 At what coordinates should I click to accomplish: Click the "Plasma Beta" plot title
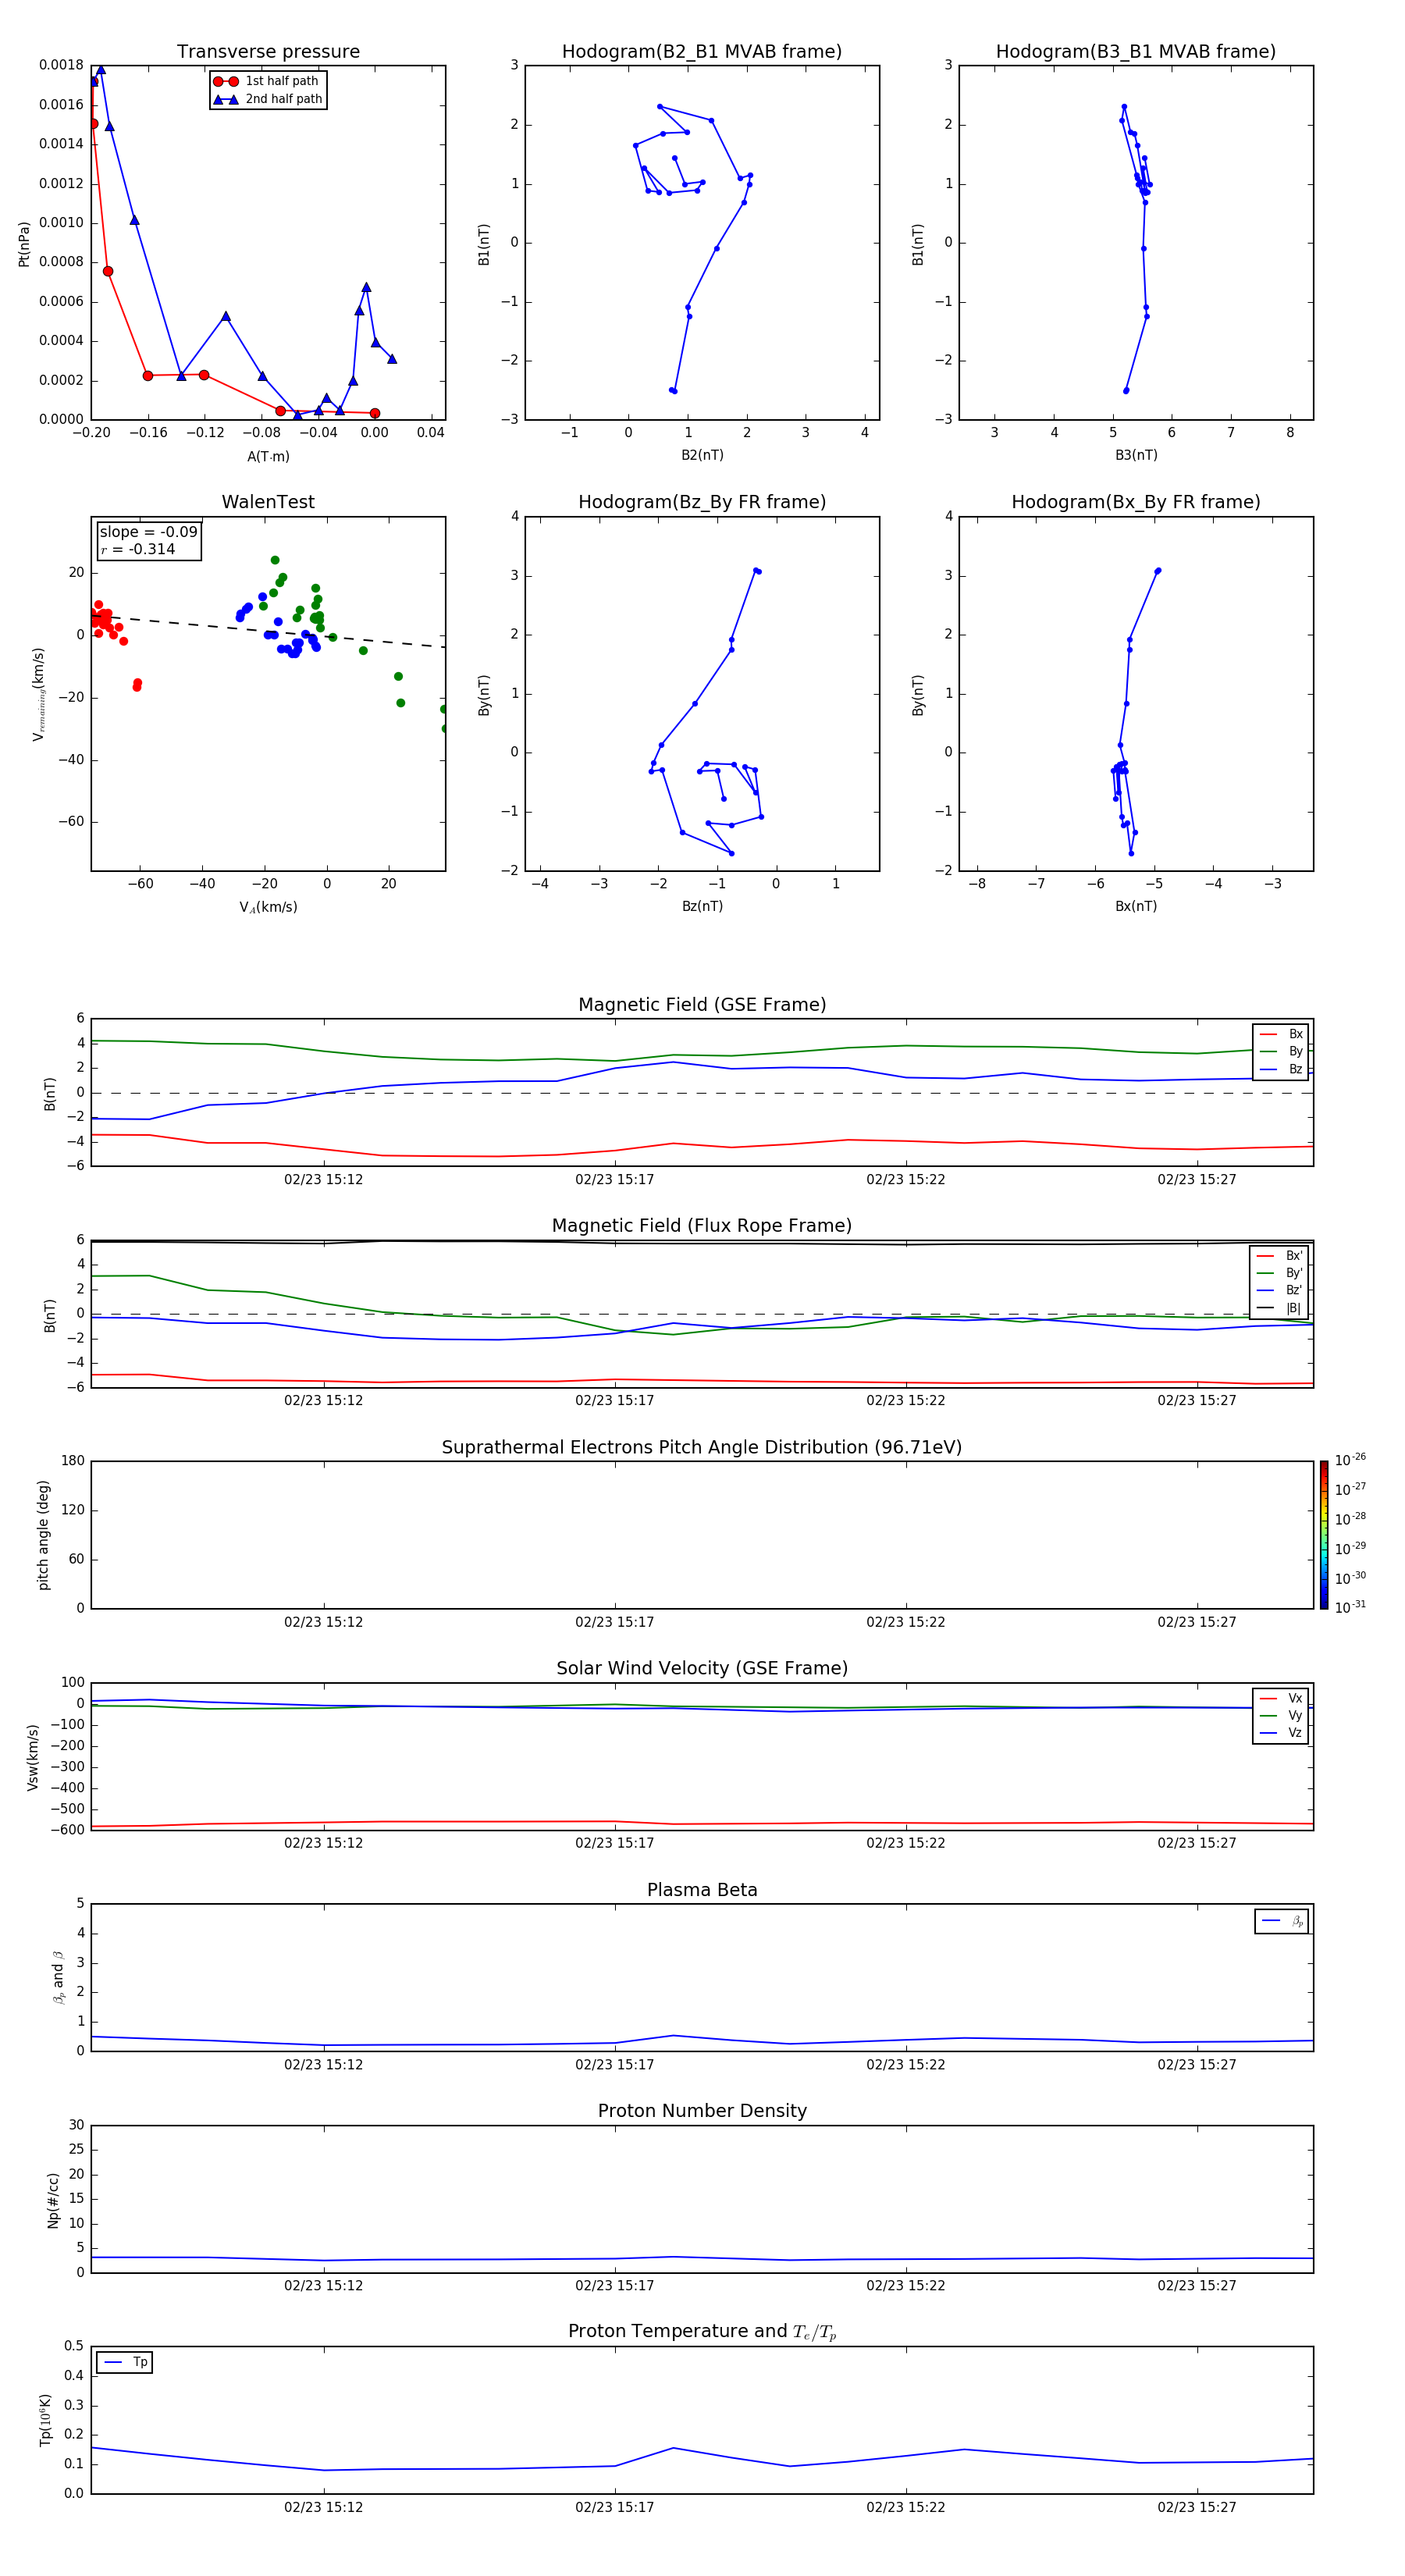pyautogui.click(x=702, y=1891)
